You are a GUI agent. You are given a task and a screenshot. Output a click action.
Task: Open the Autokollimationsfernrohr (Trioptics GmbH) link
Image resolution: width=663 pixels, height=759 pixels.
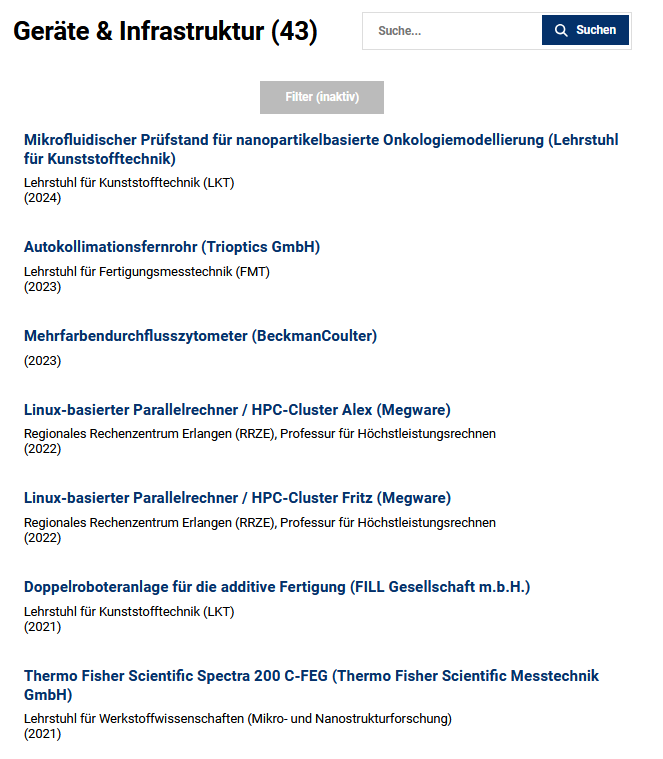(x=172, y=247)
